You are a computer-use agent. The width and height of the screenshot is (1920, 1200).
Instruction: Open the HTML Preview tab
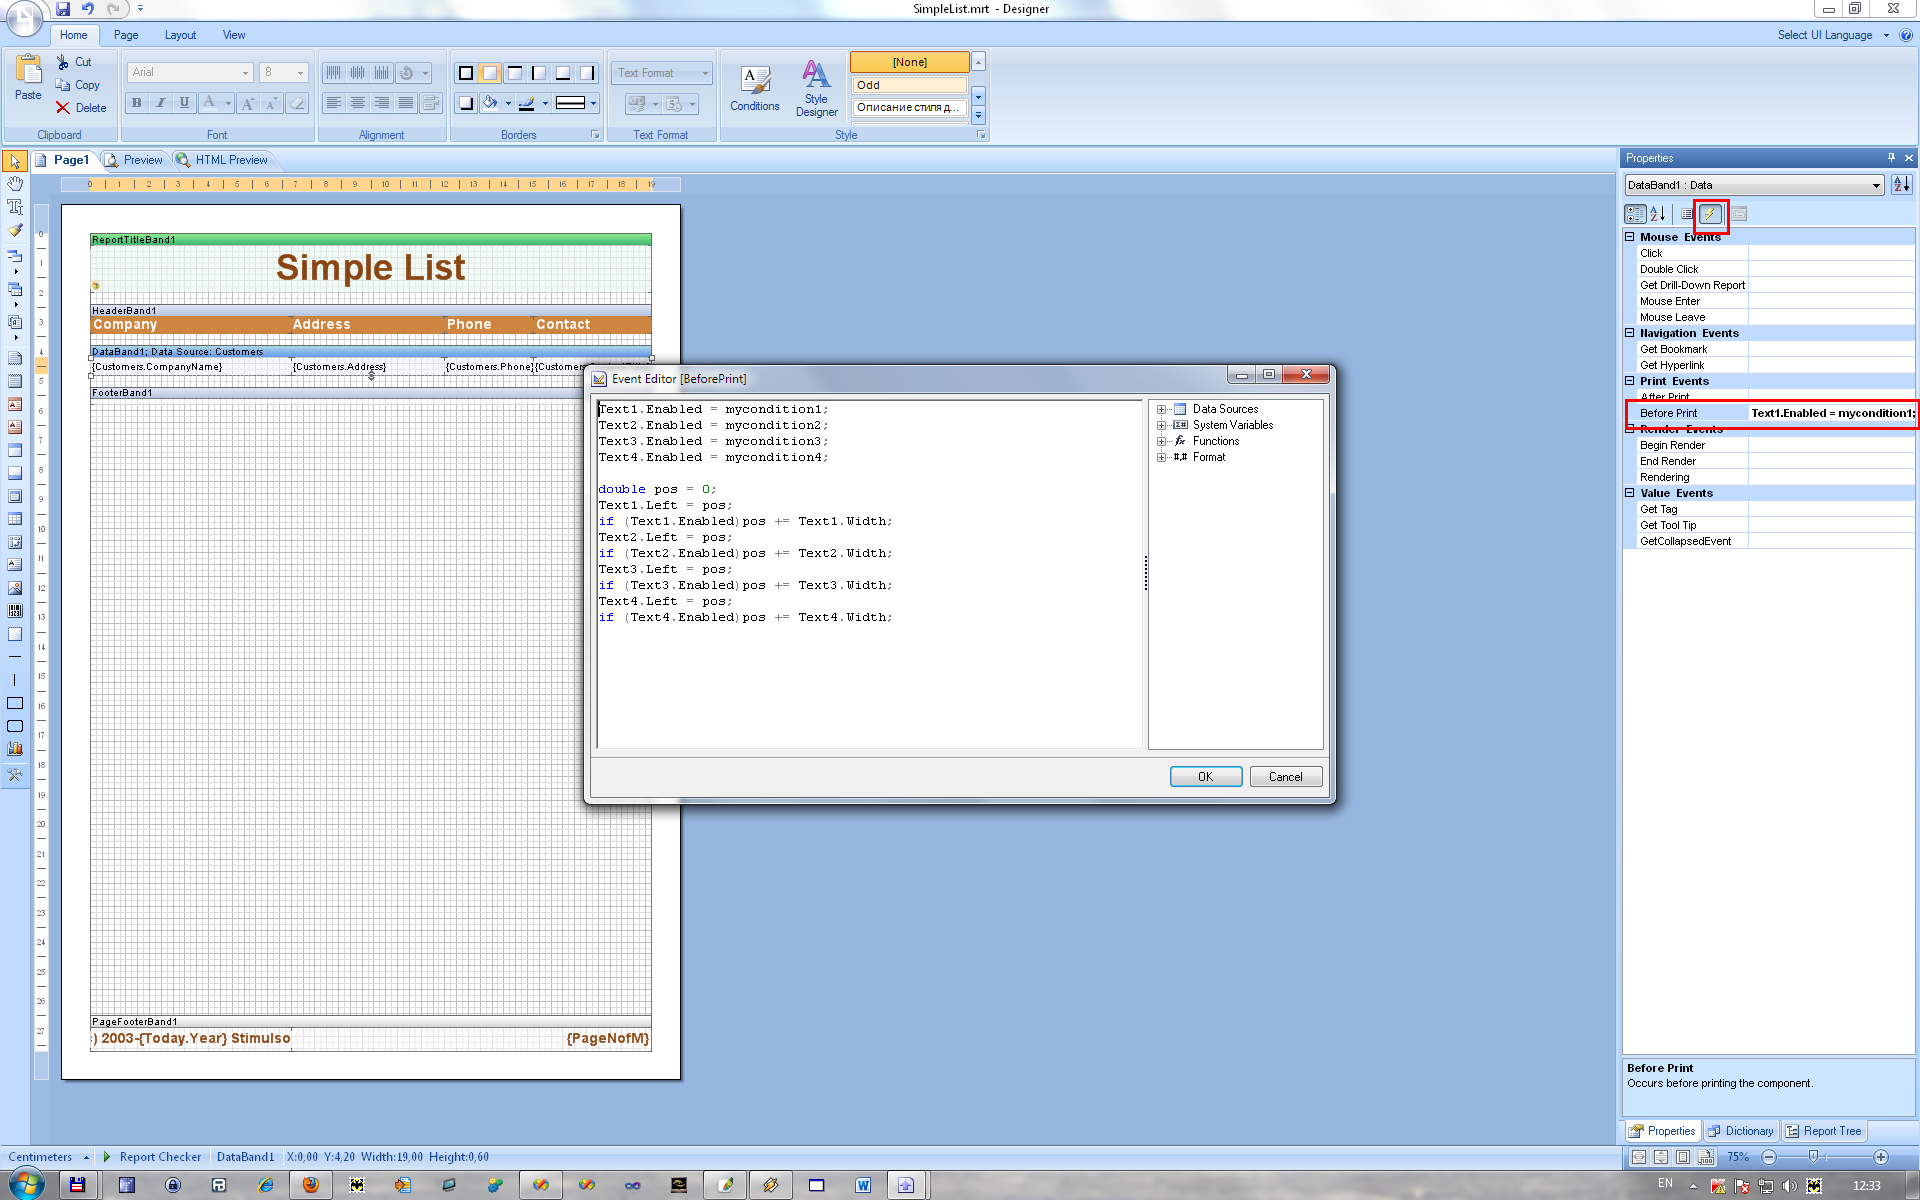pyautogui.click(x=223, y=160)
